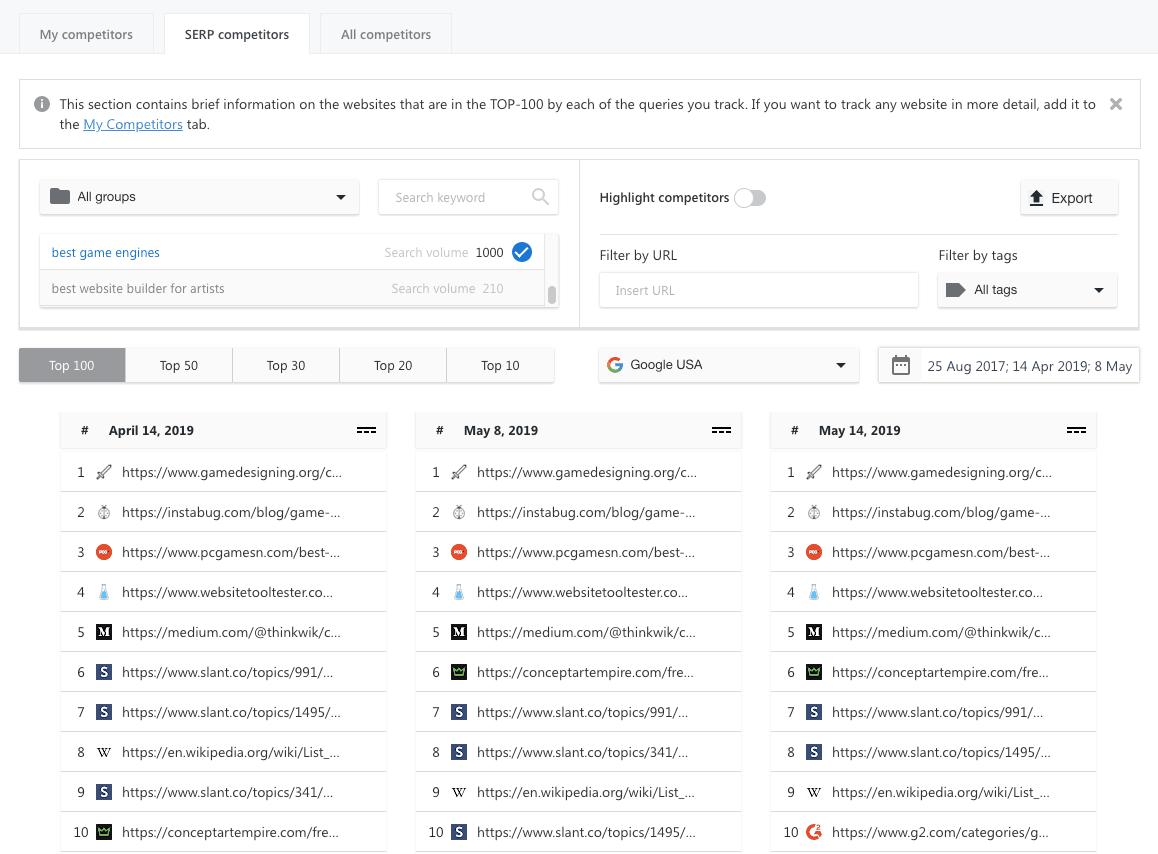Click the column menu icon for May 14, 2019
This screenshot has width=1158, height=854.
click(1076, 430)
